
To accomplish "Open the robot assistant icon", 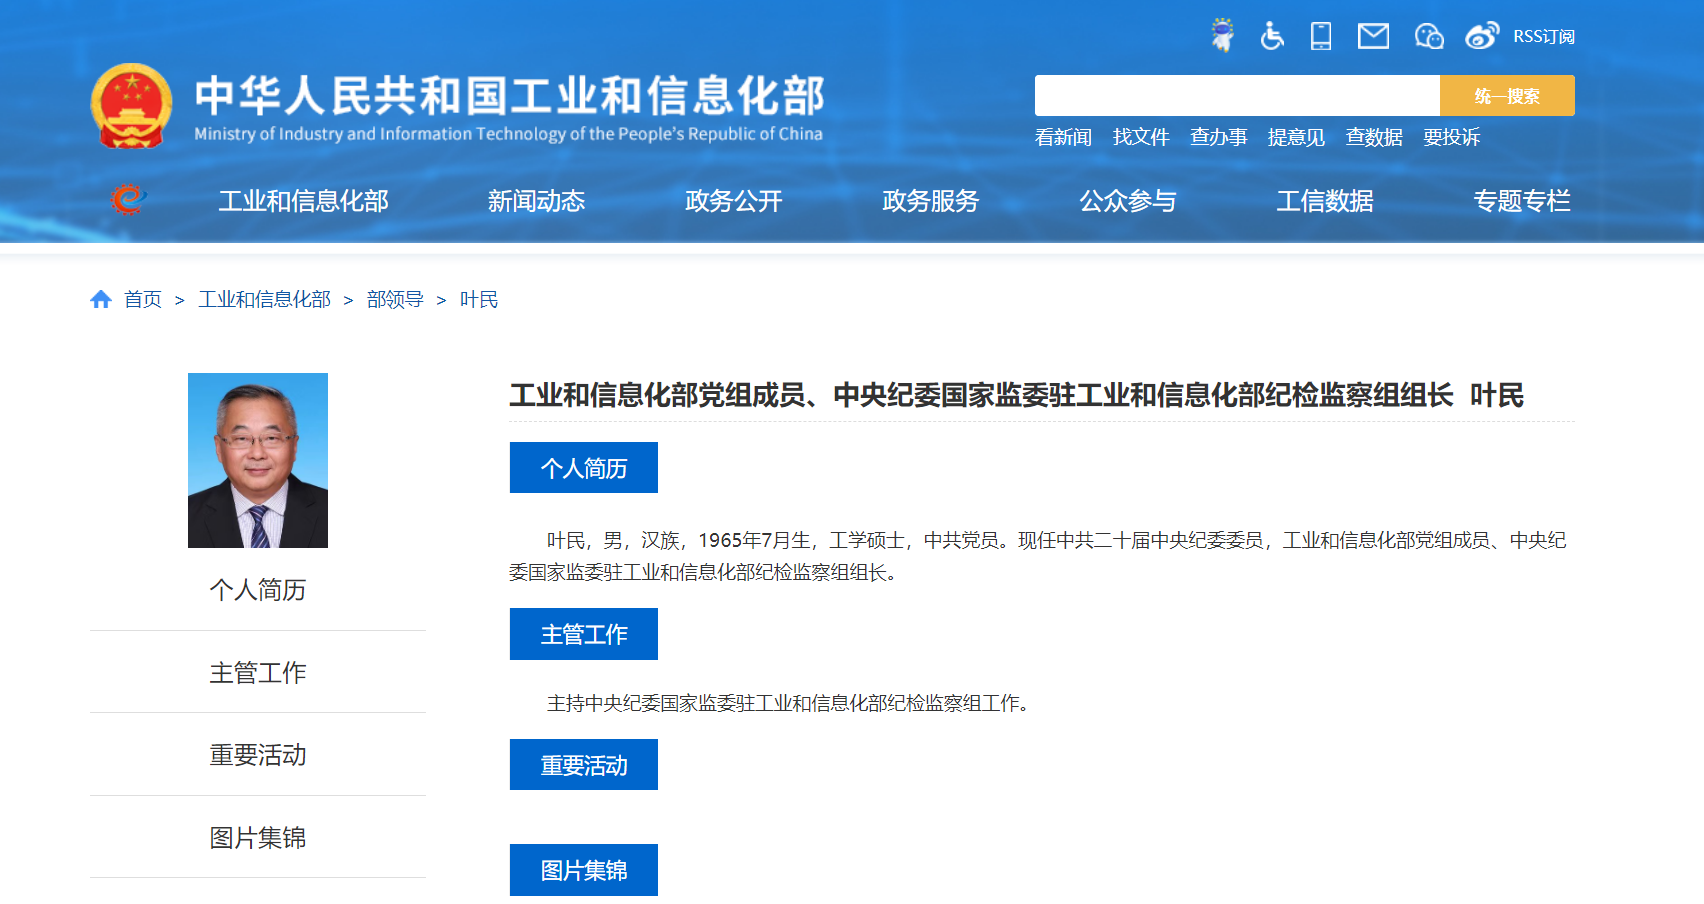I will coord(1222,36).
